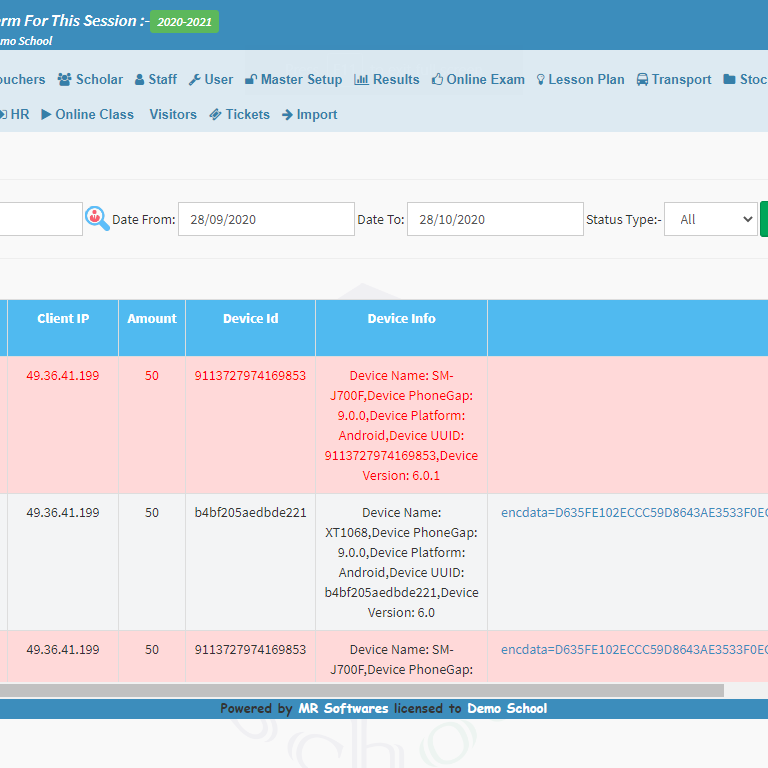The image size is (768, 768).
Task: Open Online Class with the play icon
Action: [87, 115]
